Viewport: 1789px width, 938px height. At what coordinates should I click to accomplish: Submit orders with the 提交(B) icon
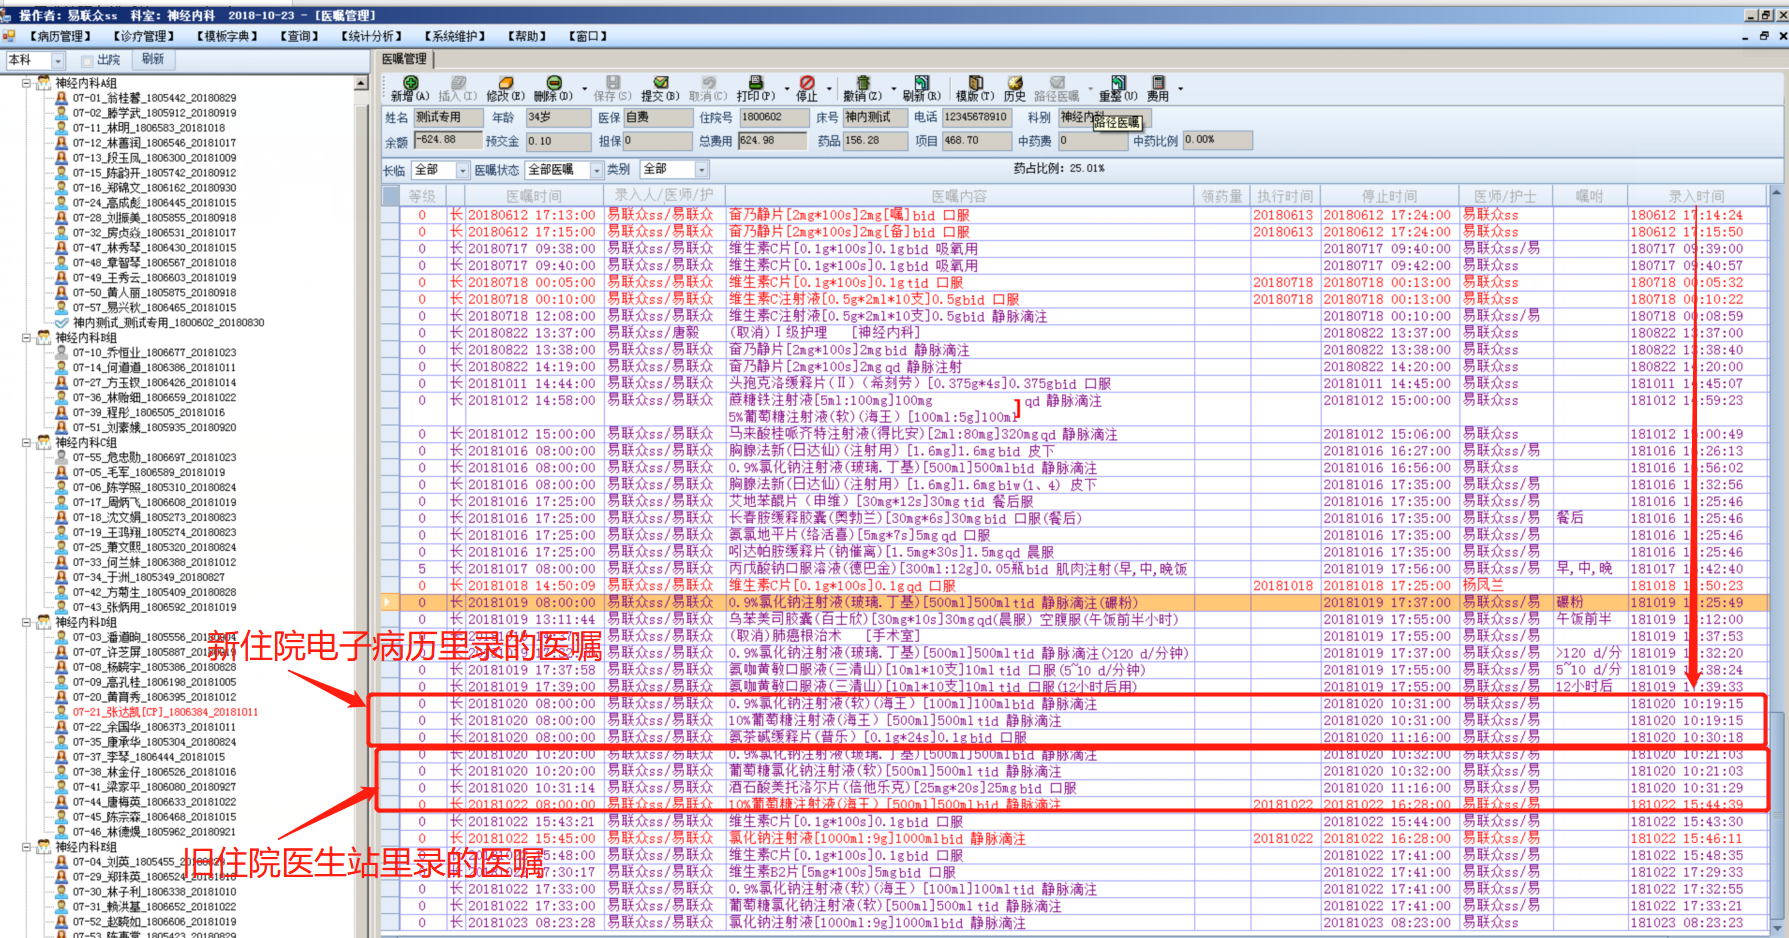[x=660, y=83]
